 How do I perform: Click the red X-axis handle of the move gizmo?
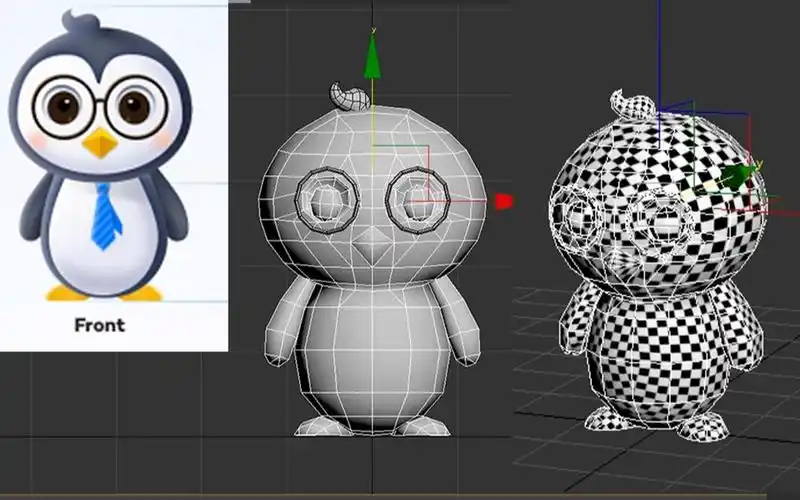coord(504,201)
